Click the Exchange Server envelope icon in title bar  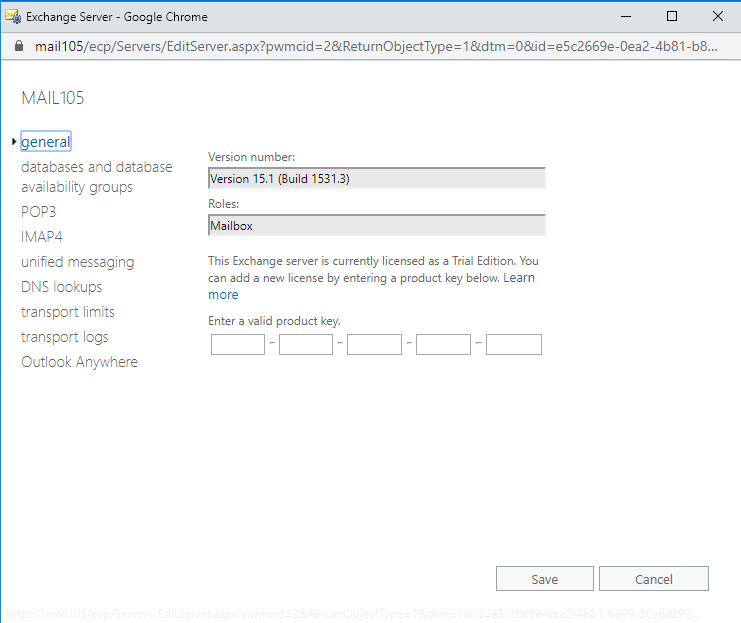(13, 17)
